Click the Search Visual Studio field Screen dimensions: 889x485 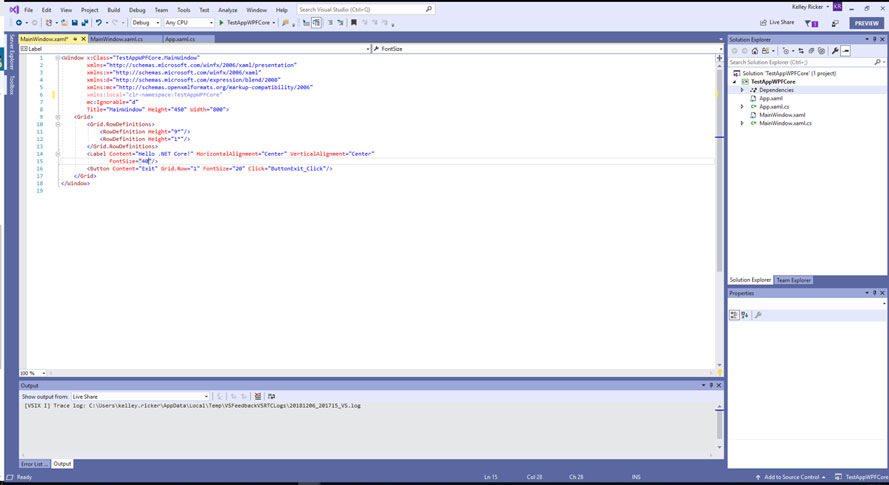[365, 9]
